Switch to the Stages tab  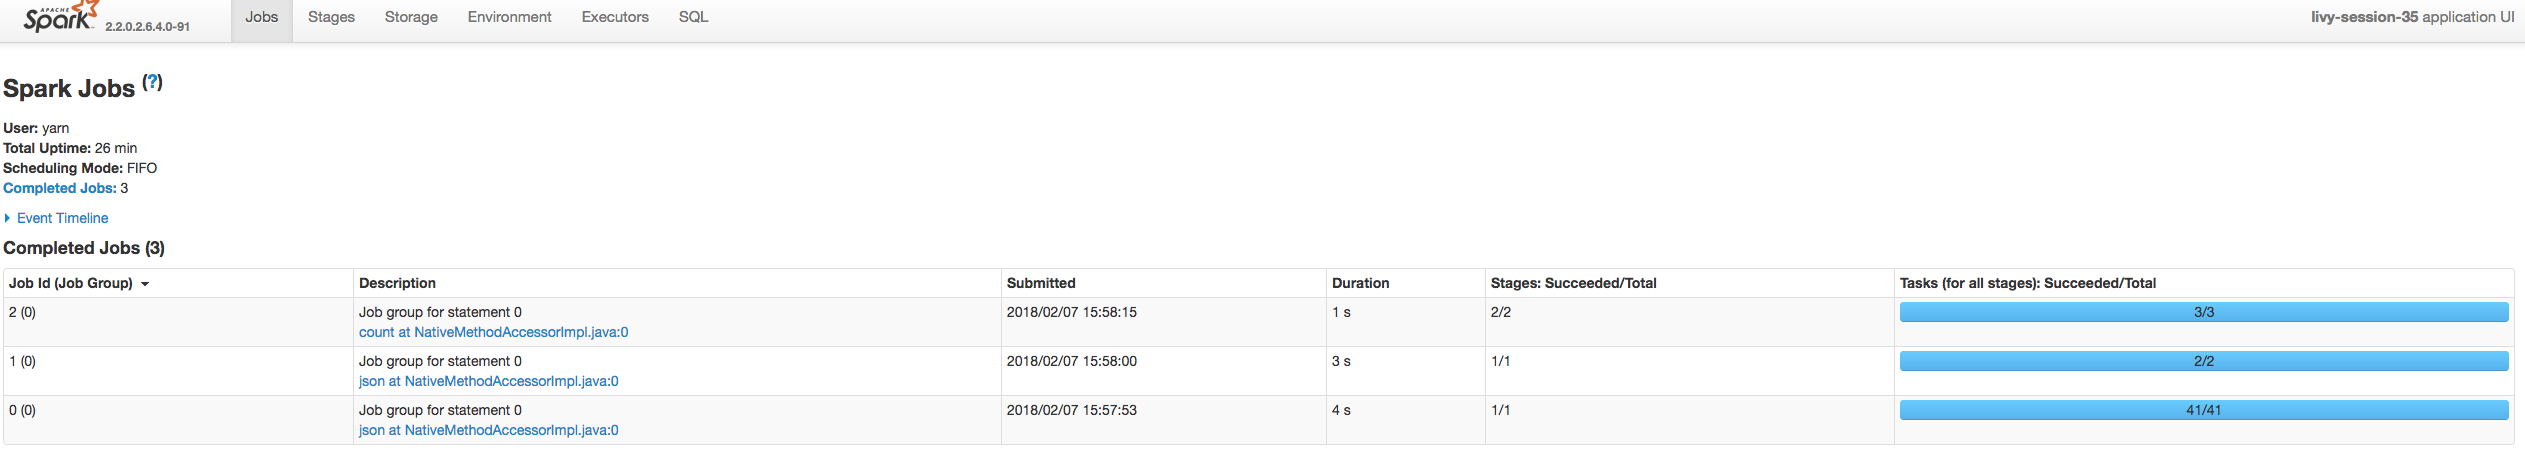point(331,17)
